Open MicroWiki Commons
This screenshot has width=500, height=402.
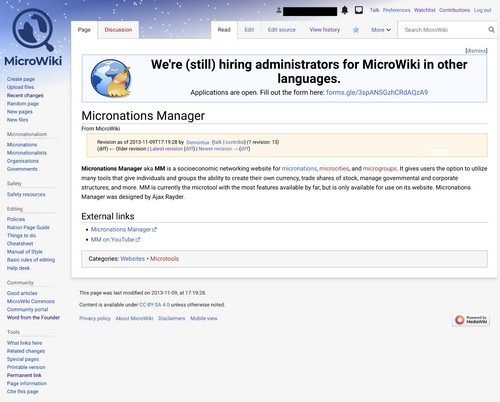coord(31,301)
